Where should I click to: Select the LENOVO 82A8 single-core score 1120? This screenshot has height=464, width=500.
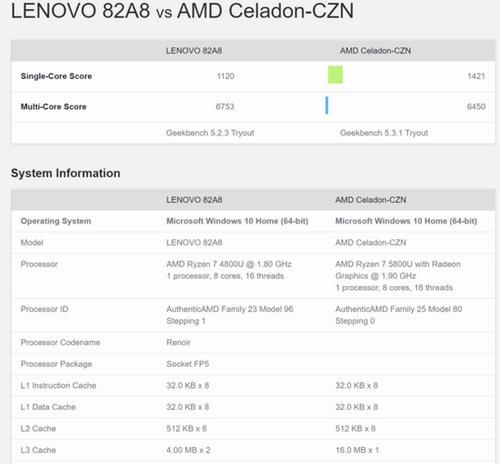coord(226,76)
